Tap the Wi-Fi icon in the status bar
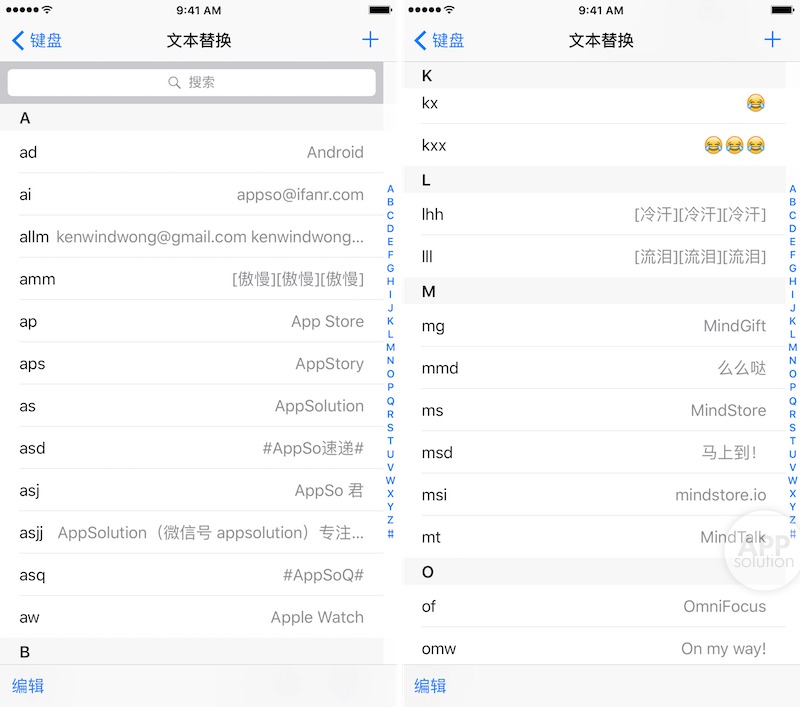The image size is (800, 707). (x=48, y=10)
